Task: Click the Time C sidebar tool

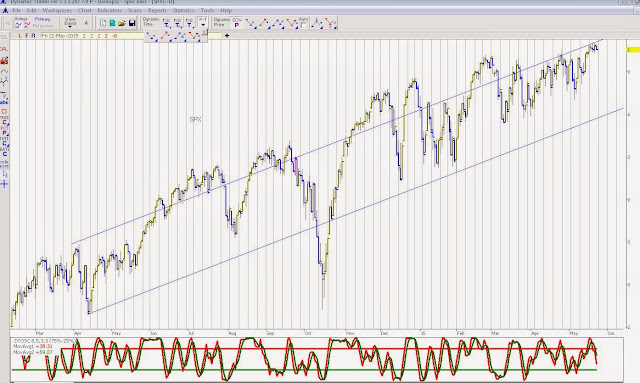Action: point(4,142)
